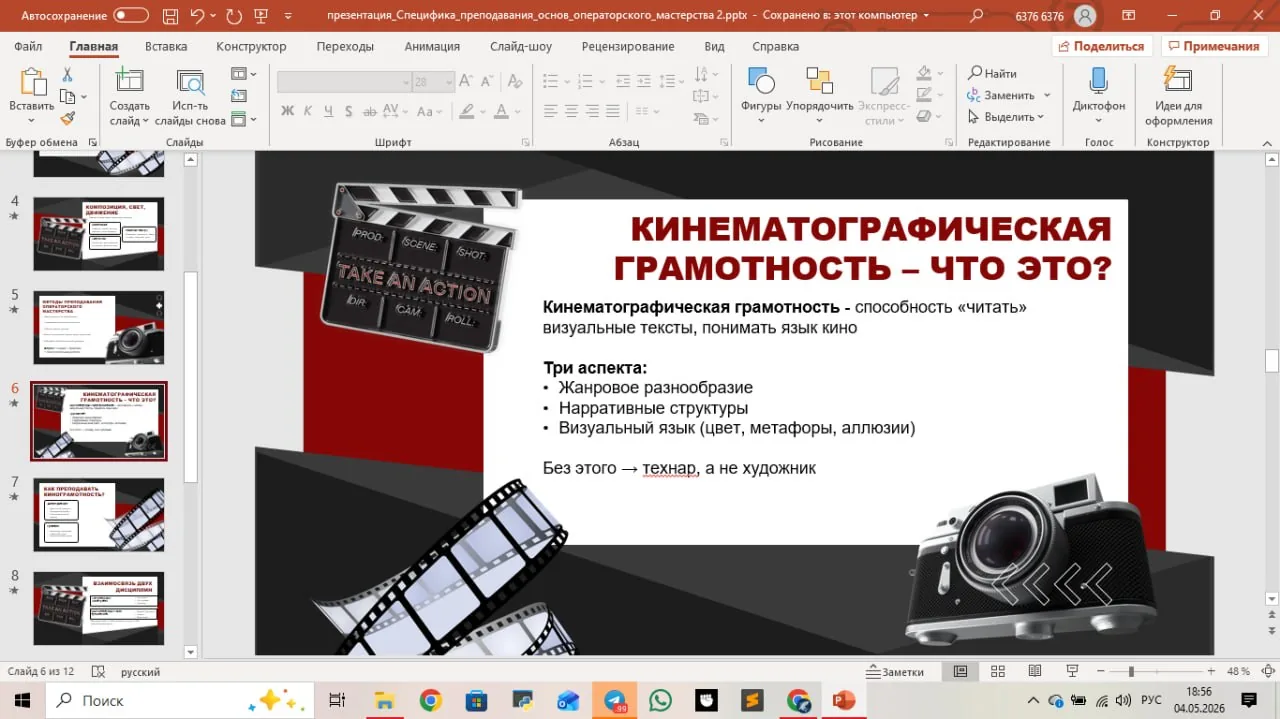1280x719 pixels.
Task: Switch to the Анимация tab
Action: click(432, 47)
